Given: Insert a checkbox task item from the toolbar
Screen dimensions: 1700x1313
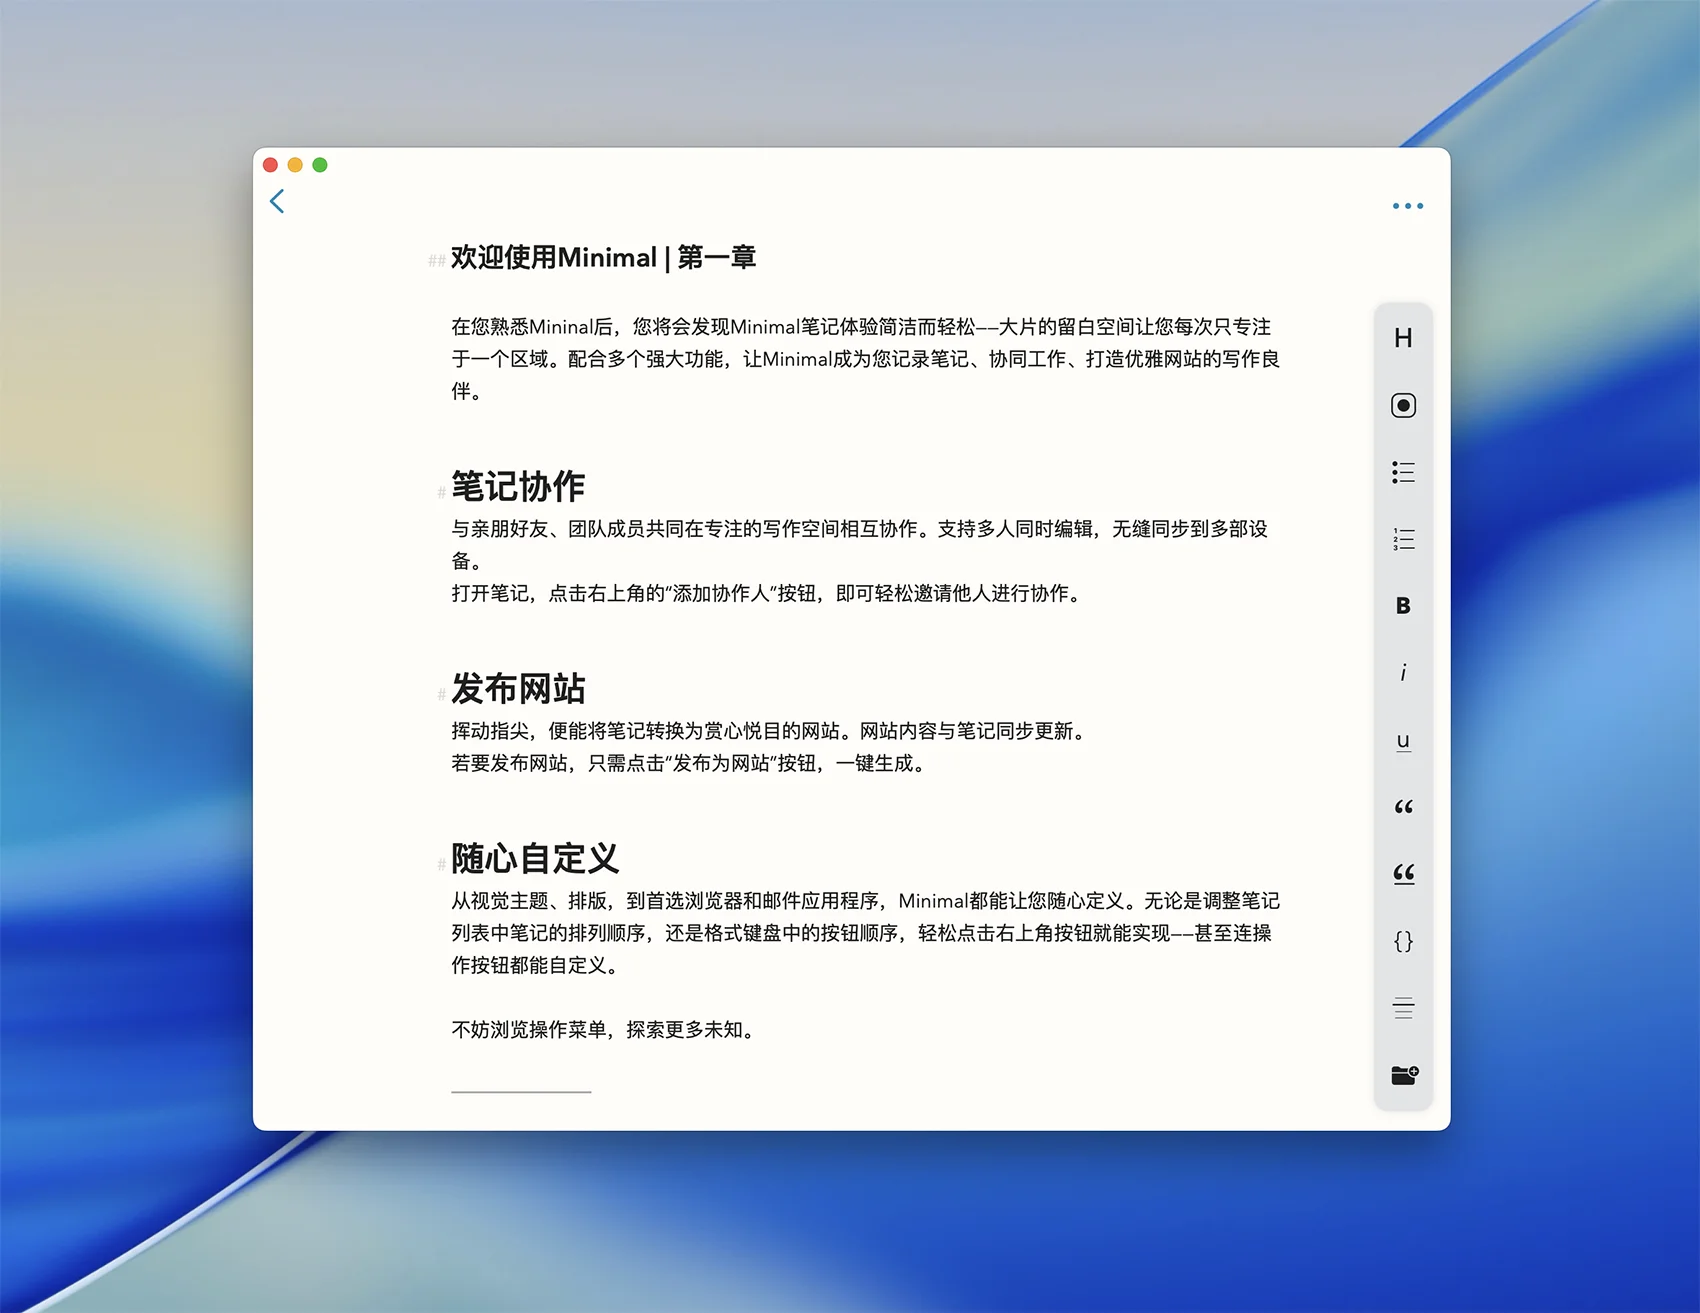Looking at the screenshot, I should 1403,405.
